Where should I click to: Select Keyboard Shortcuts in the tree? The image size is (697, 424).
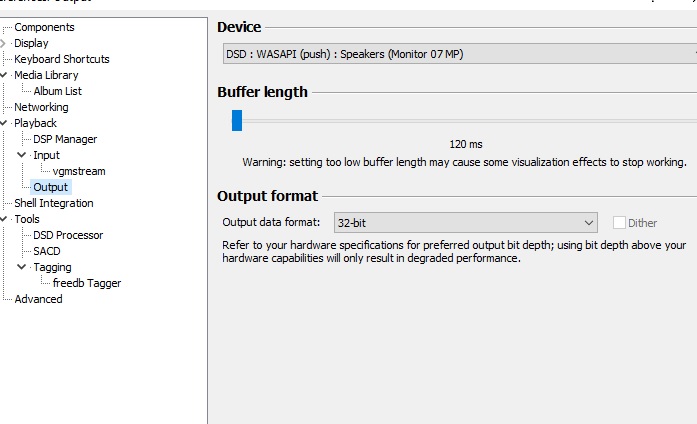(62, 59)
